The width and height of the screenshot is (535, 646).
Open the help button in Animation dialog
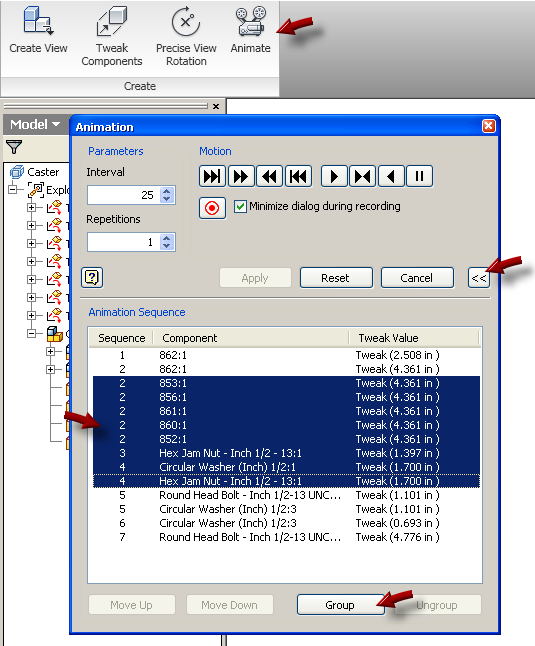click(92, 277)
